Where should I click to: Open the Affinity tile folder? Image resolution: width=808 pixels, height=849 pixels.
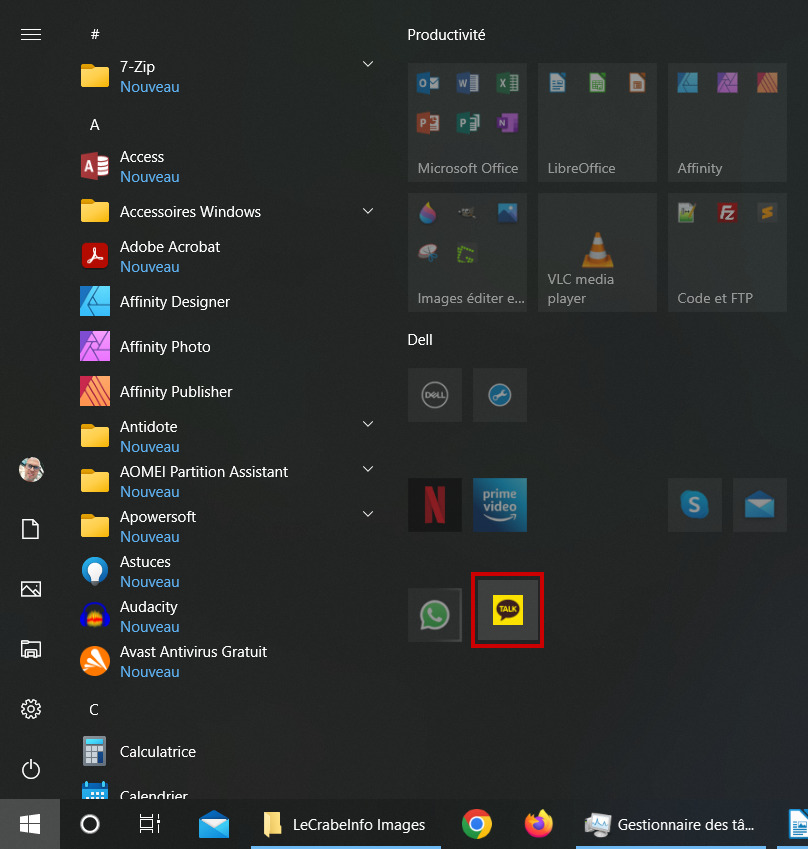pos(727,122)
